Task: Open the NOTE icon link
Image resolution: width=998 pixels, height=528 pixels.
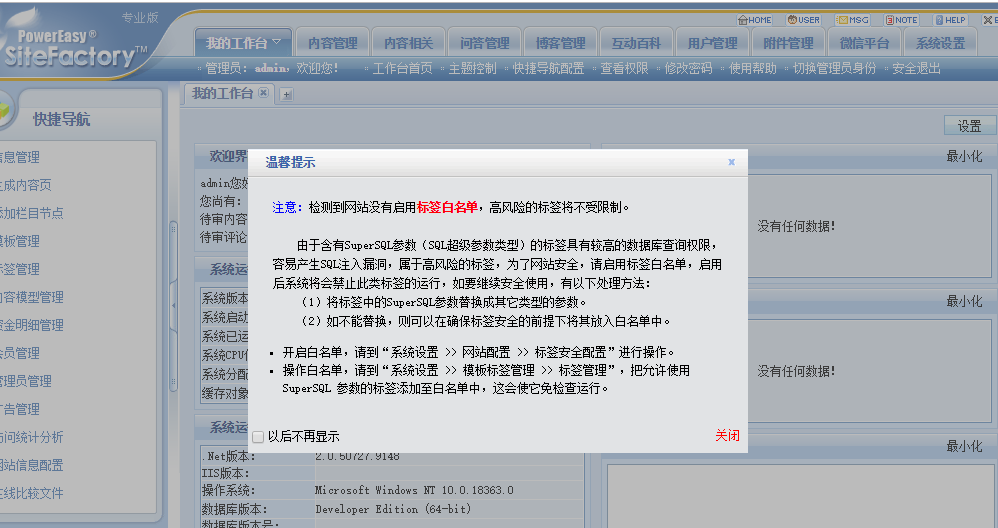Action: pyautogui.click(x=902, y=20)
